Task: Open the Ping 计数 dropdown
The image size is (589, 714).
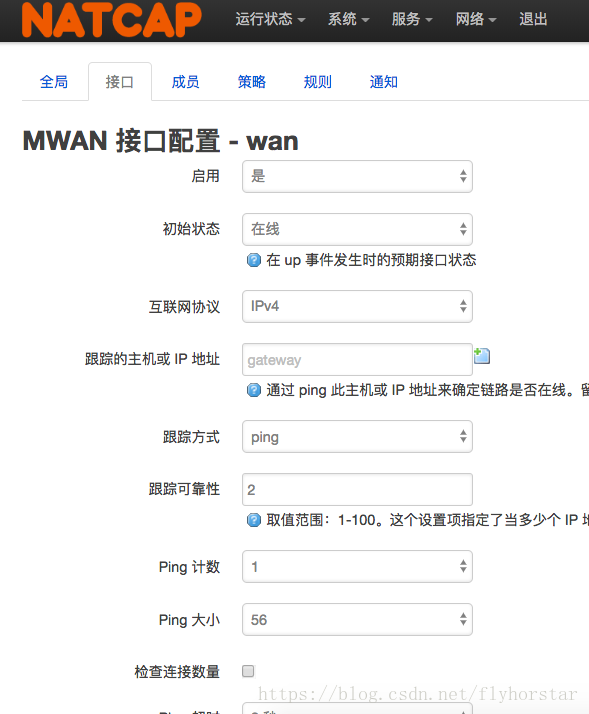Action: tap(357, 566)
